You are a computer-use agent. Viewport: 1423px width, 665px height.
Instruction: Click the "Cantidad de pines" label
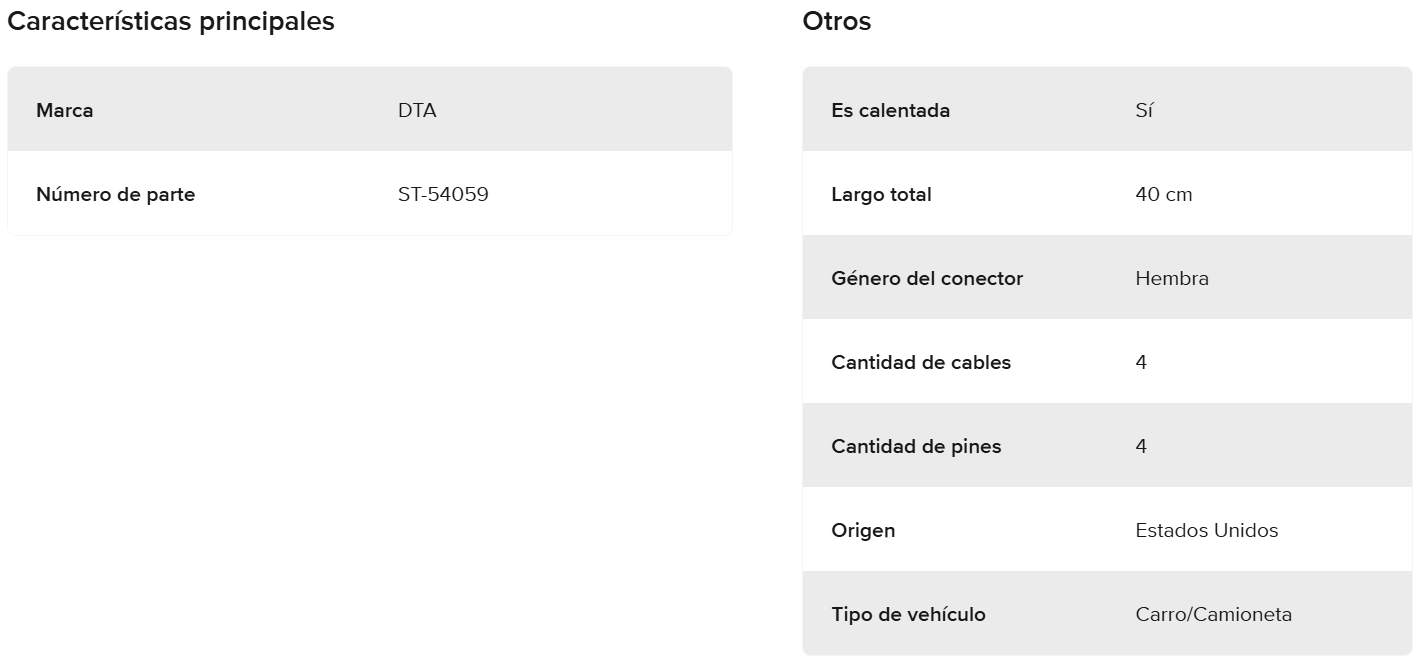pyautogui.click(x=916, y=446)
